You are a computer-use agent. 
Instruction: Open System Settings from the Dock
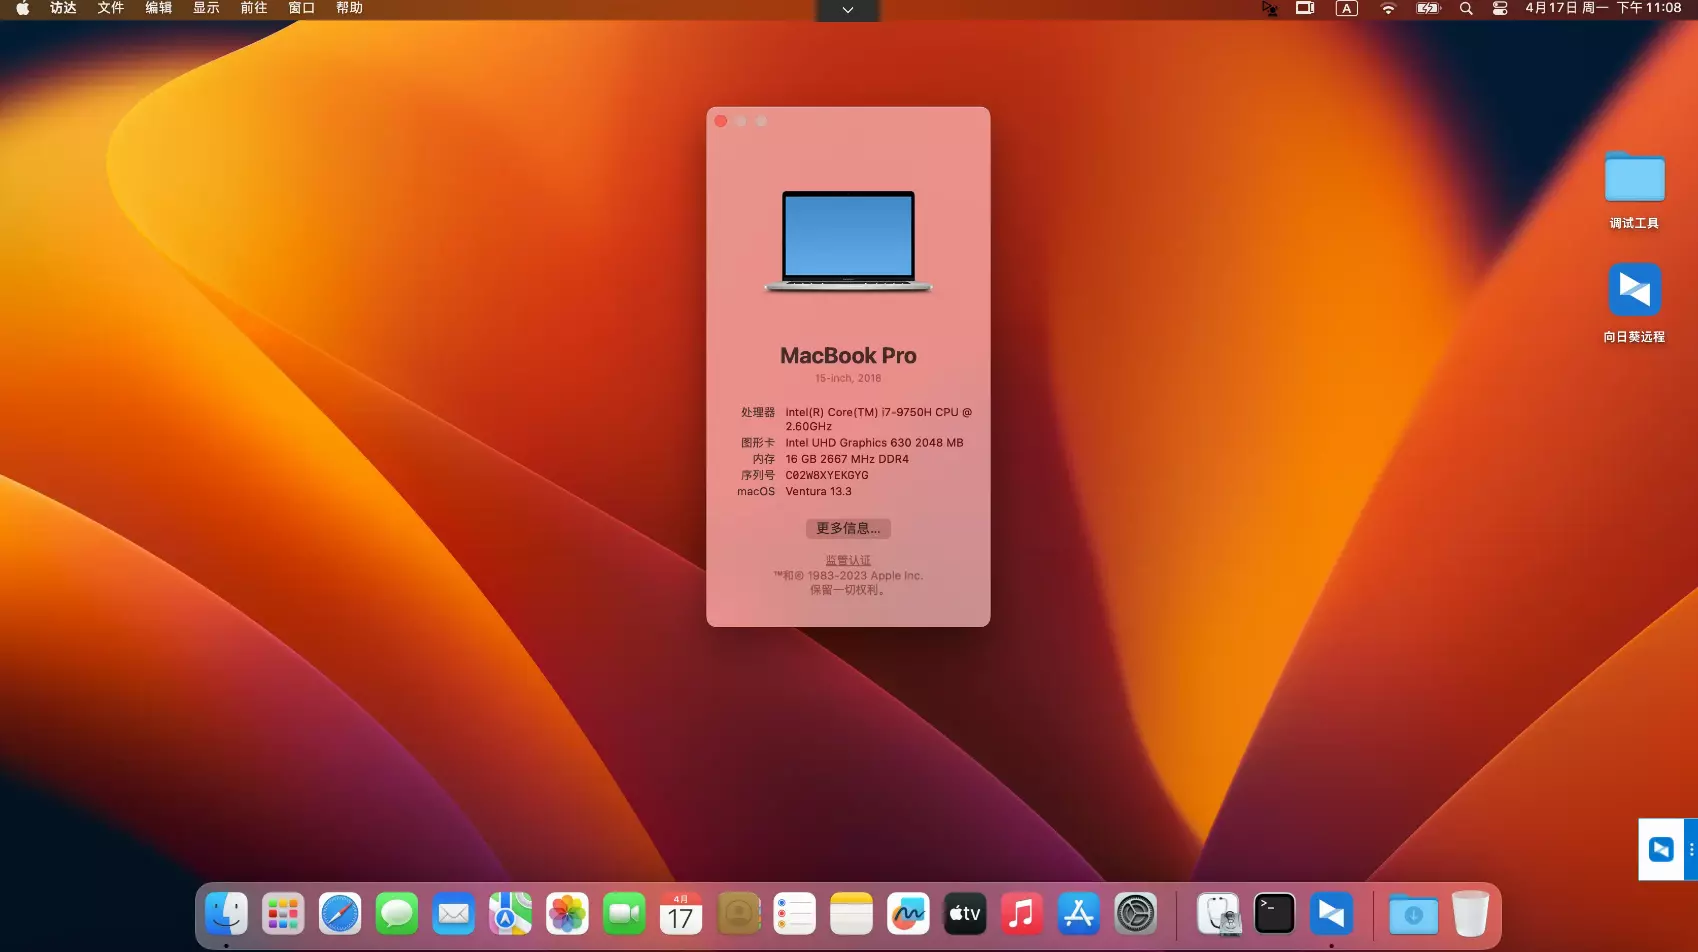[1136, 912]
